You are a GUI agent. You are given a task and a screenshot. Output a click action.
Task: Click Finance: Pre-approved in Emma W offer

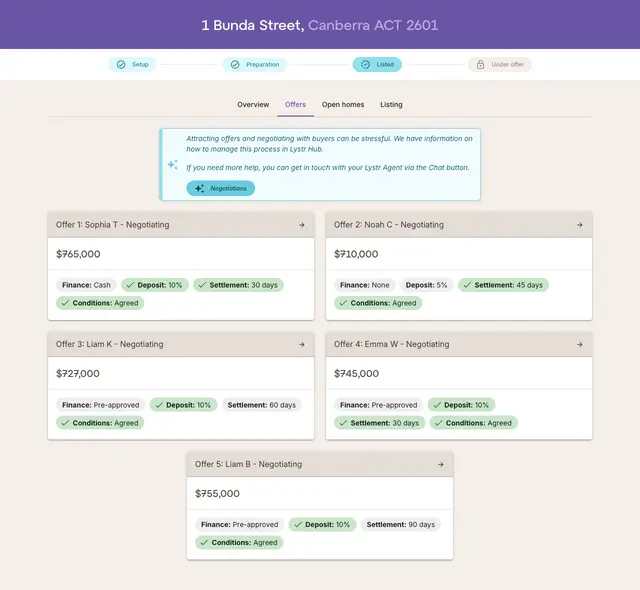(378, 405)
